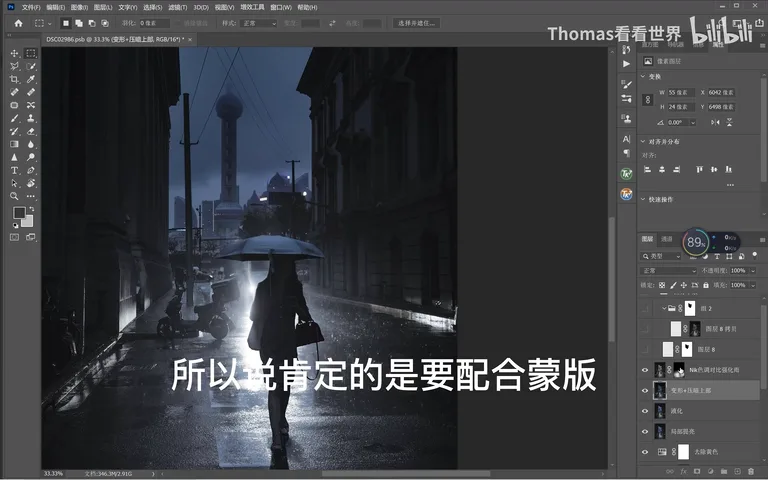This screenshot has width=768, height=480.
Task: Click the Flip Horizontal icon in Properties
Action: pos(715,122)
